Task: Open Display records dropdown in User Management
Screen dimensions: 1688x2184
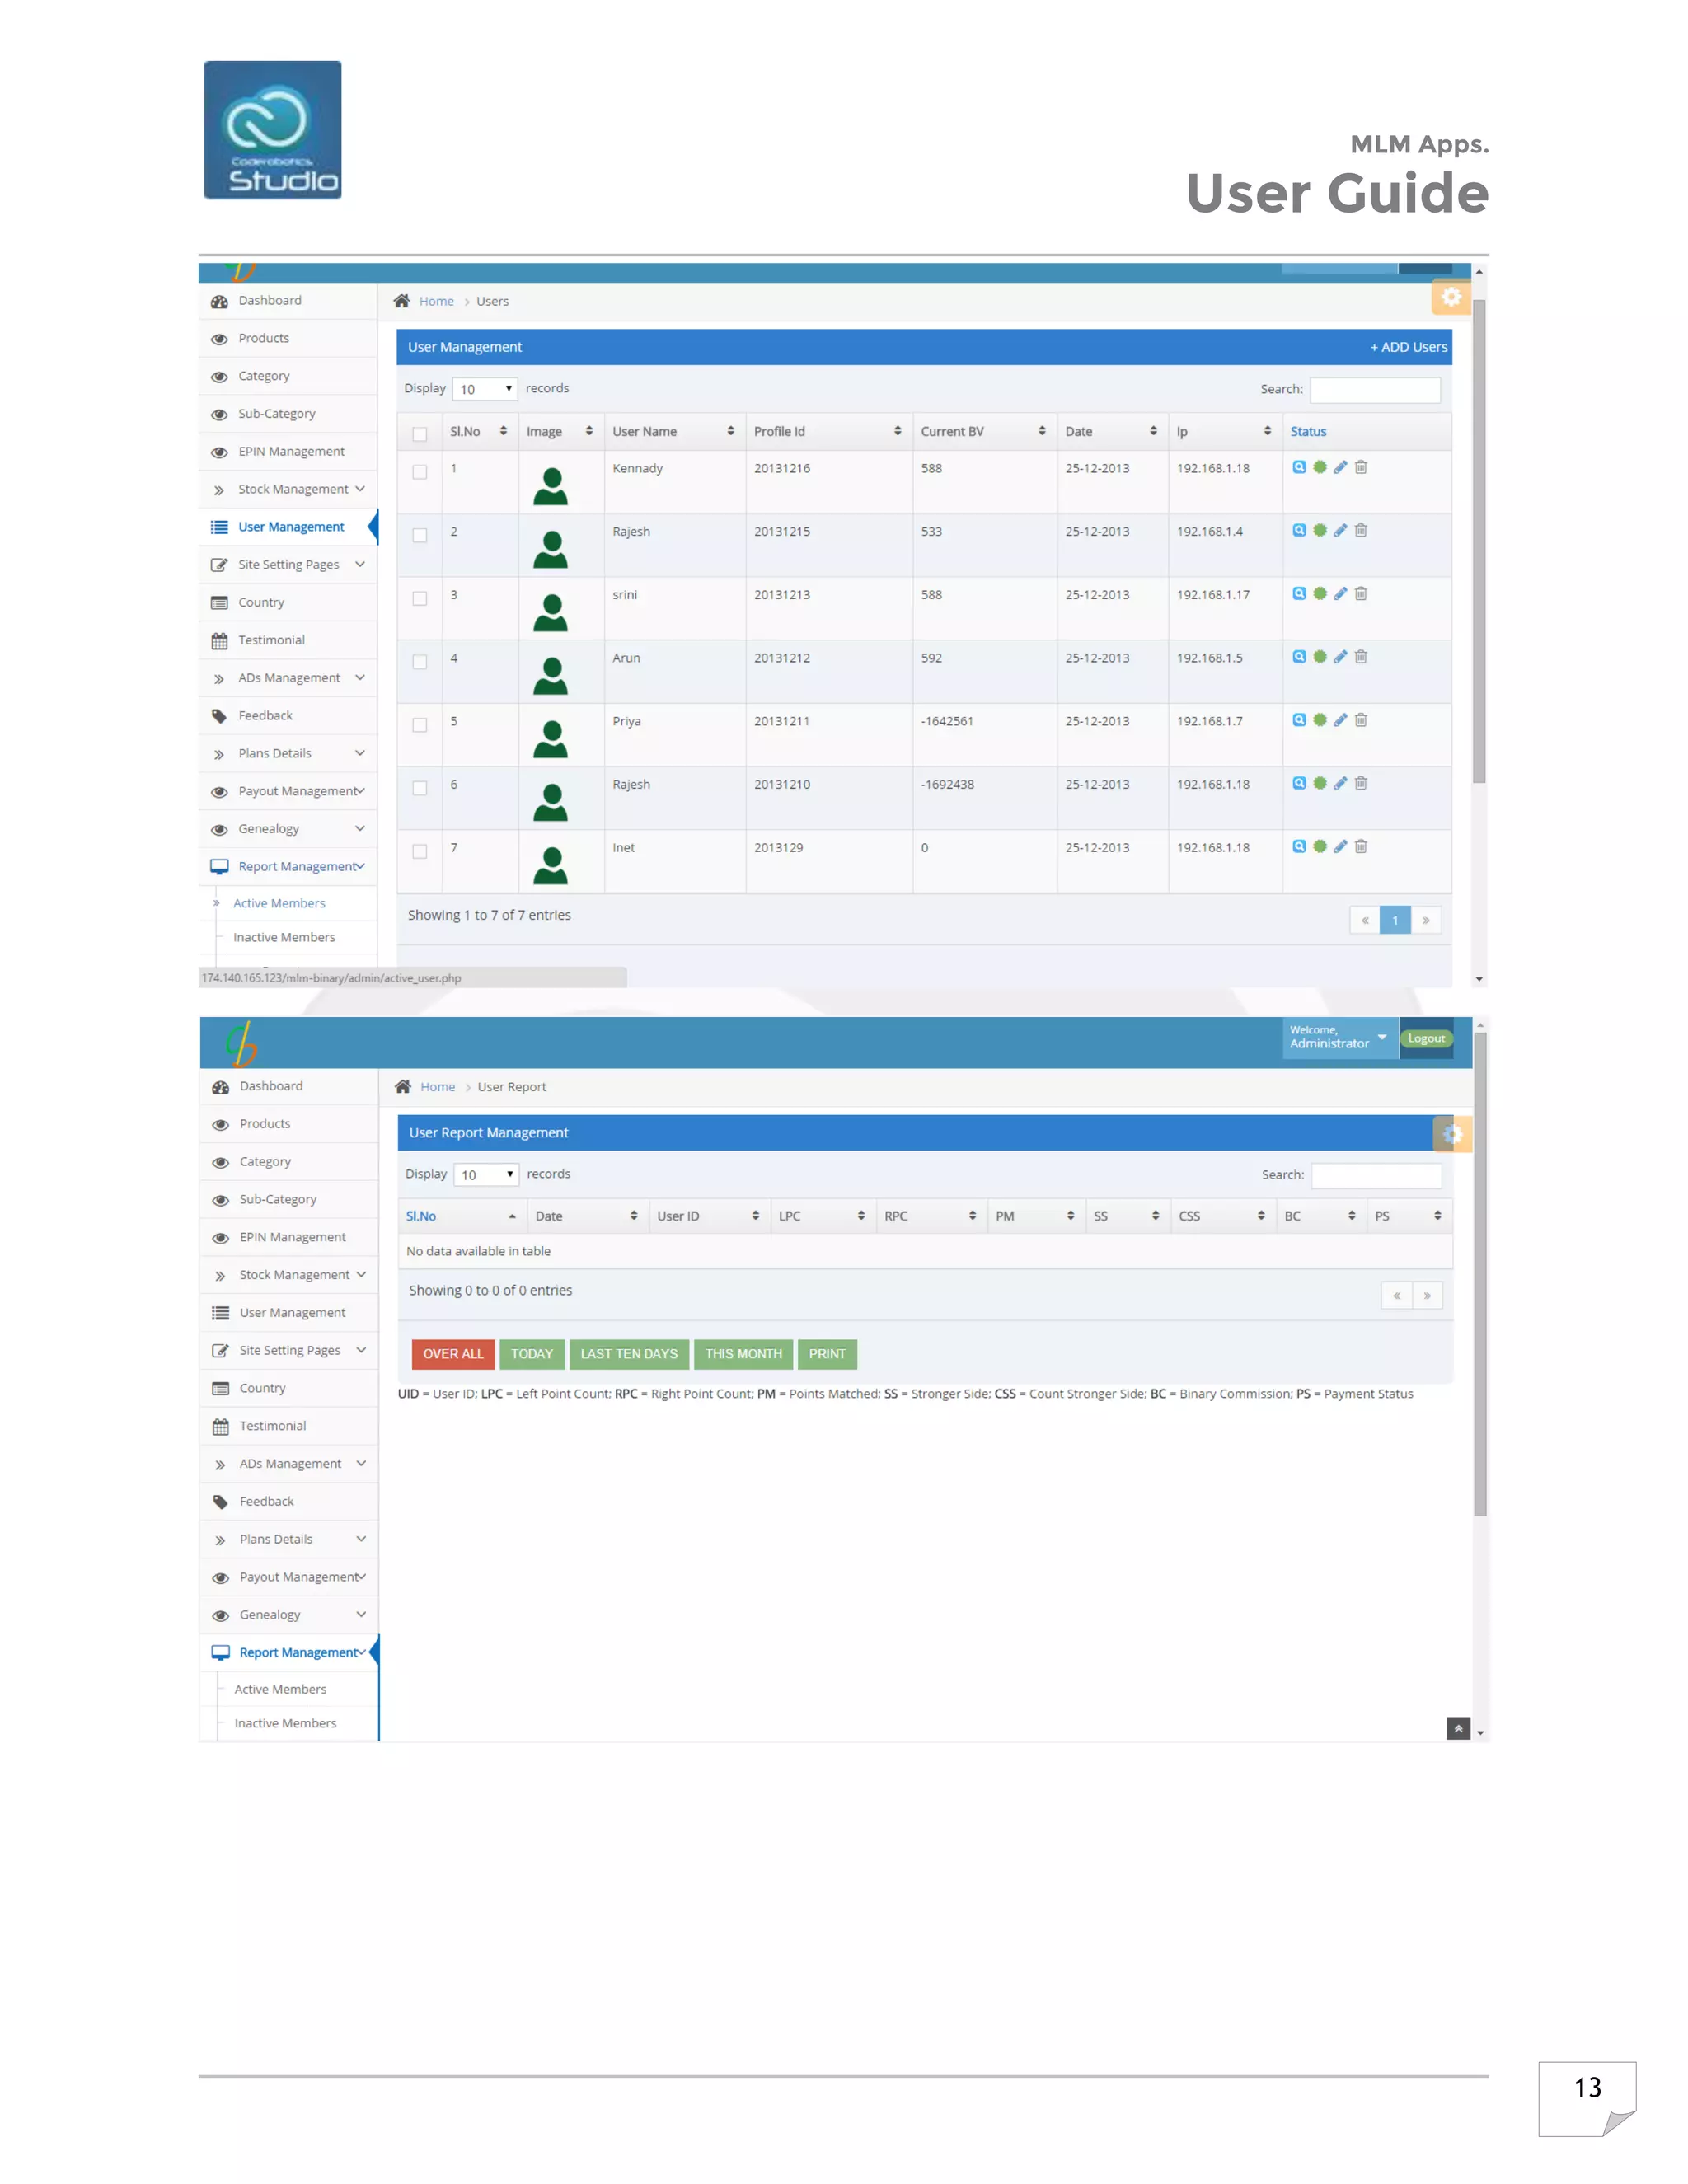Action: click(x=485, y=389)
